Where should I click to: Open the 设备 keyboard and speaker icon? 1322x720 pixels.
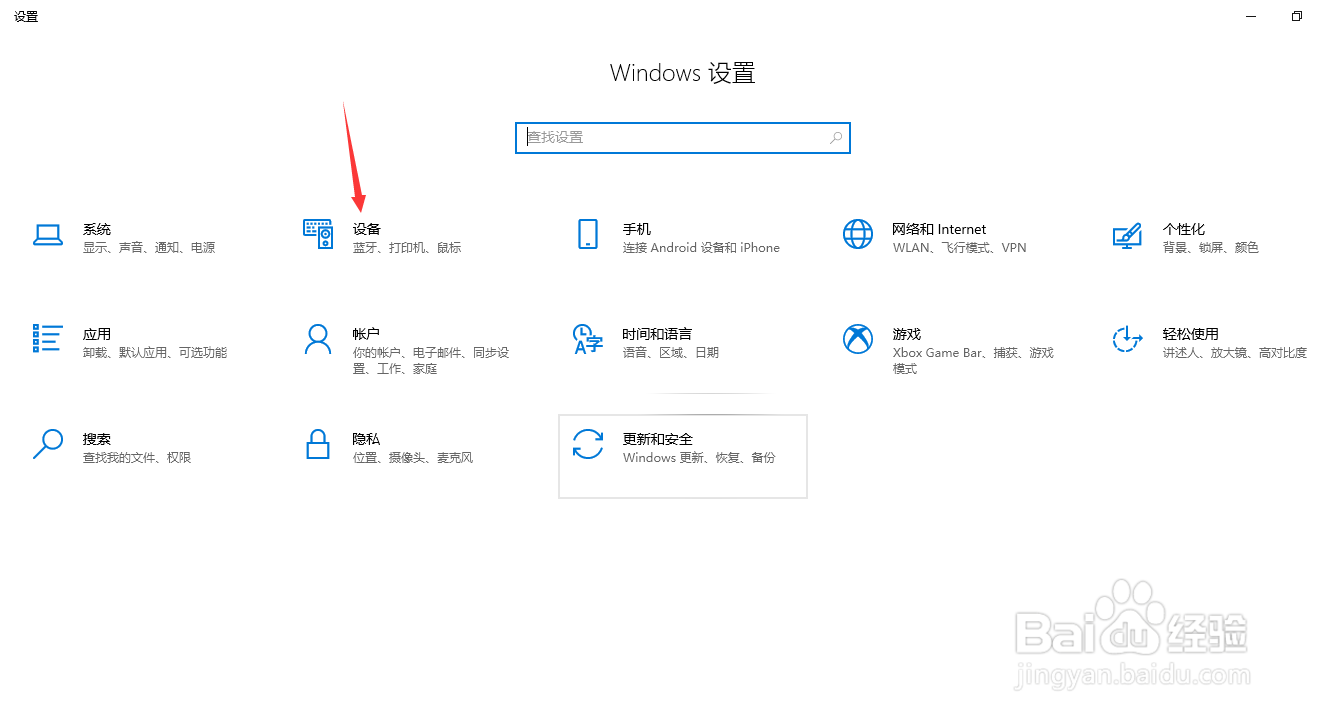(318, 235)
